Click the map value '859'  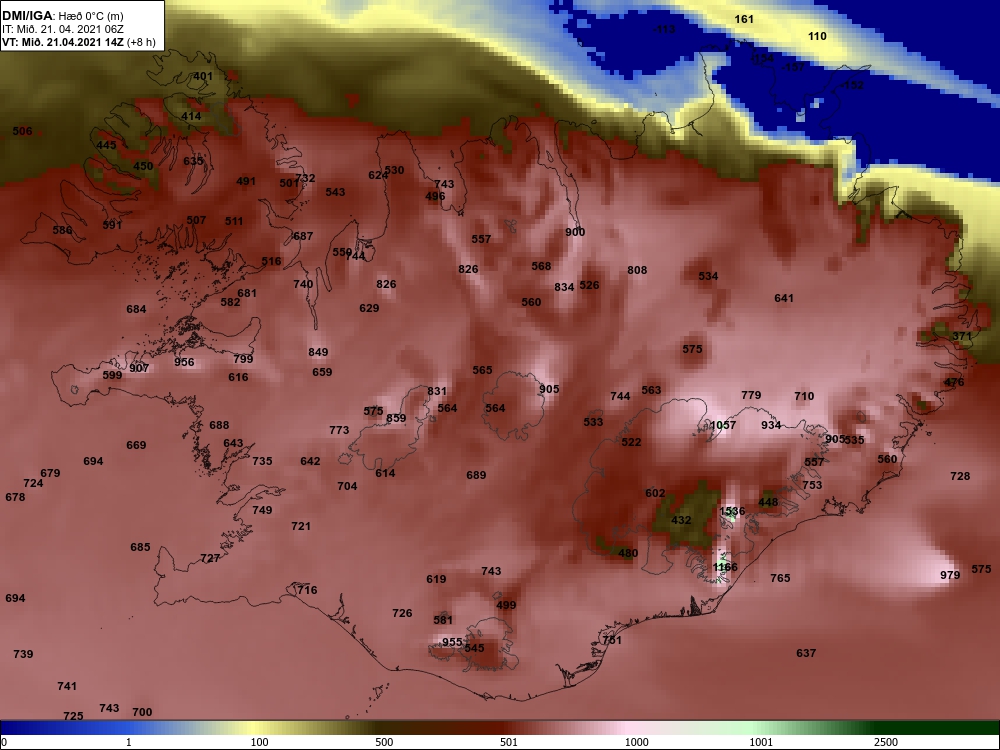[396, 418]
